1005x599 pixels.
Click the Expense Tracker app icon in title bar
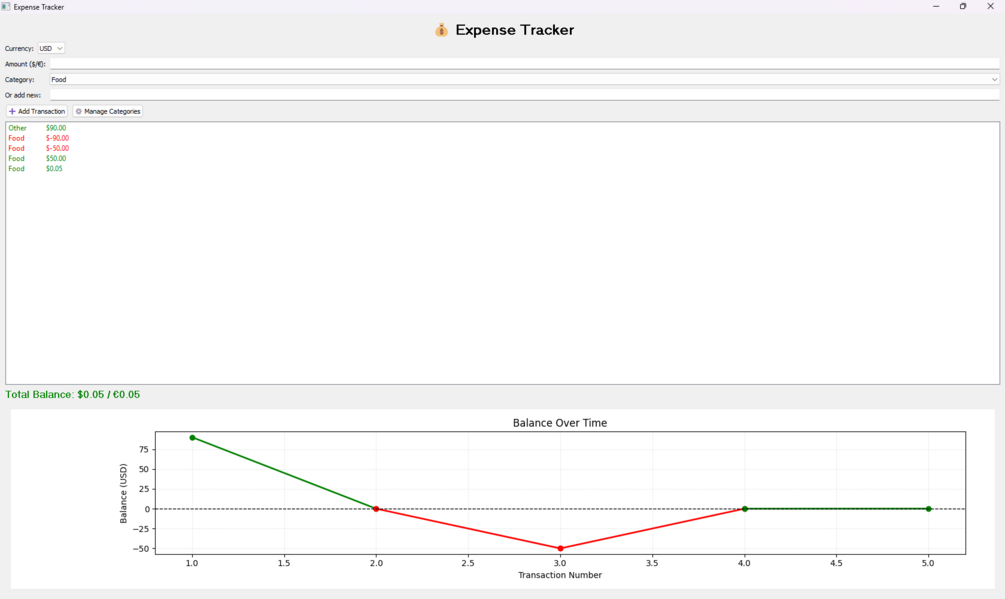(6, 7)
